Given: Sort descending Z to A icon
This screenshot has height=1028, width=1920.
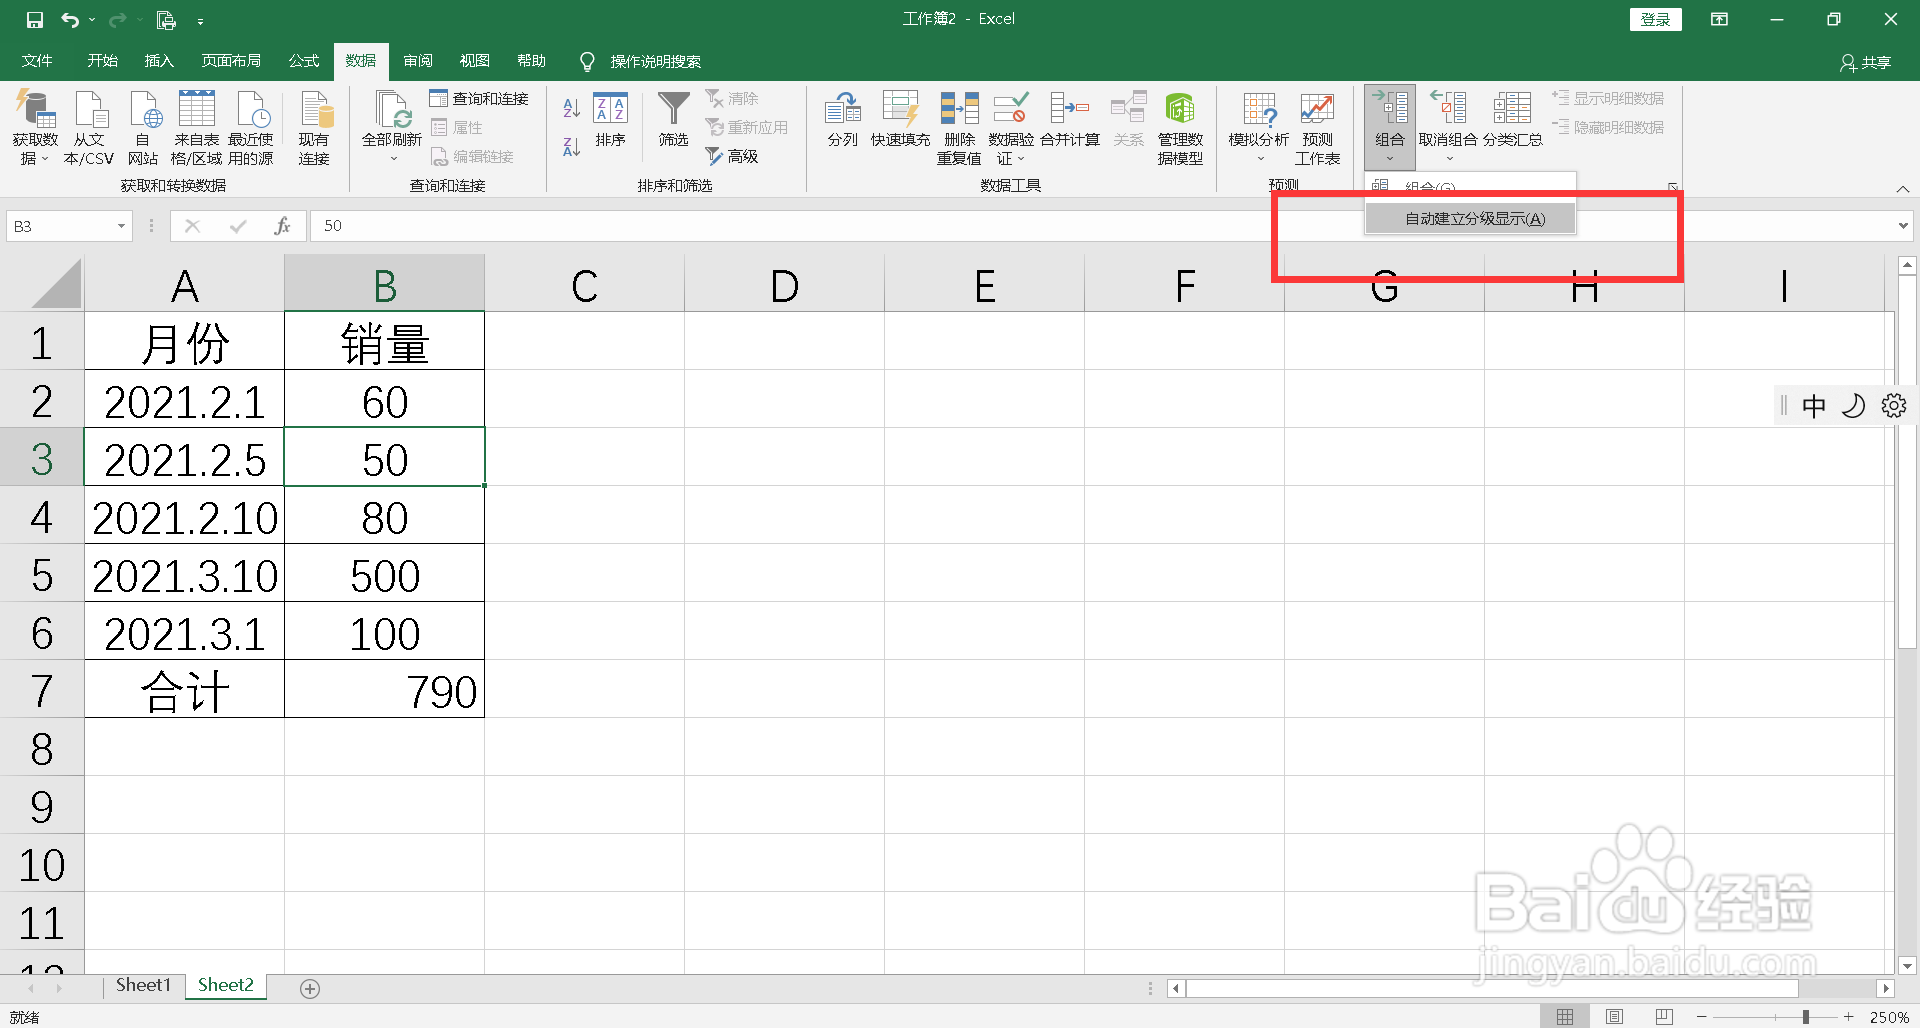Looking at the screenshot, I should coord(571,146).
